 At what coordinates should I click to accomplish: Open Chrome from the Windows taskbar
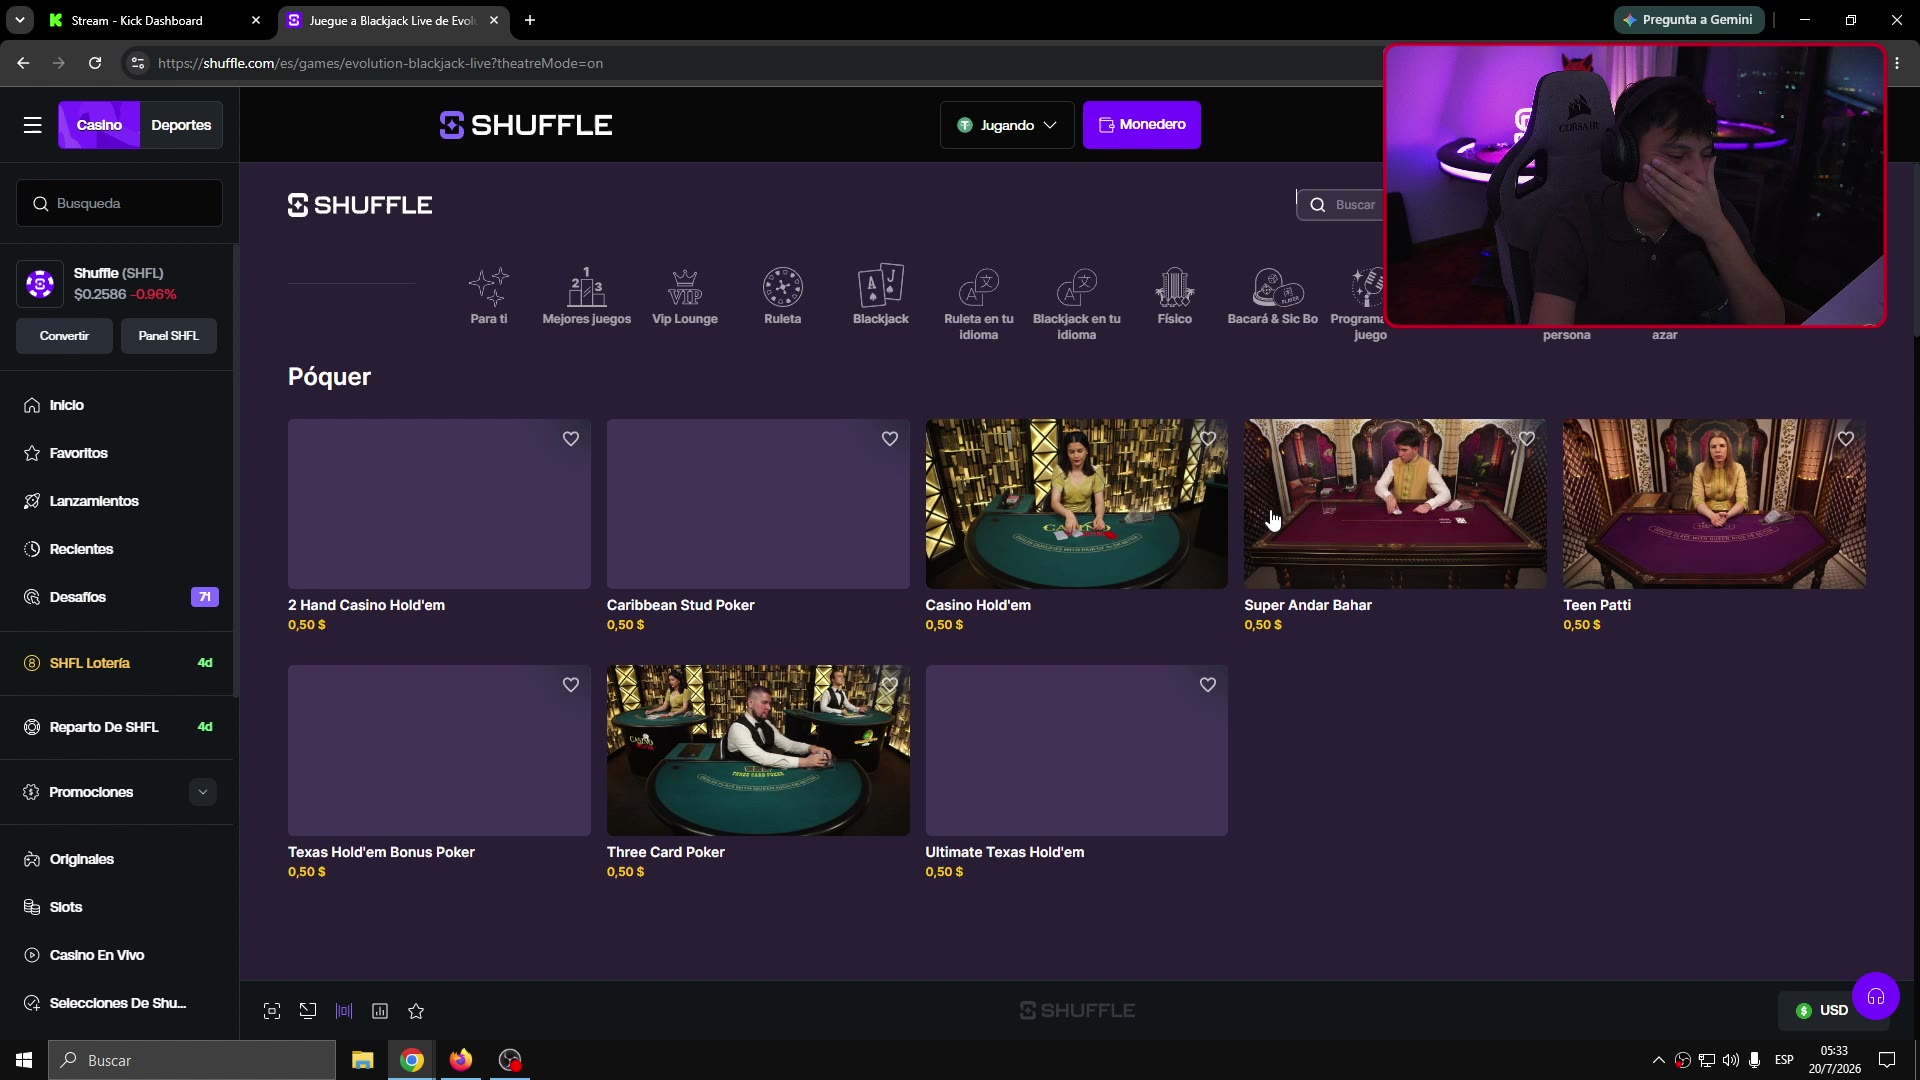(x=412, y=1060)
